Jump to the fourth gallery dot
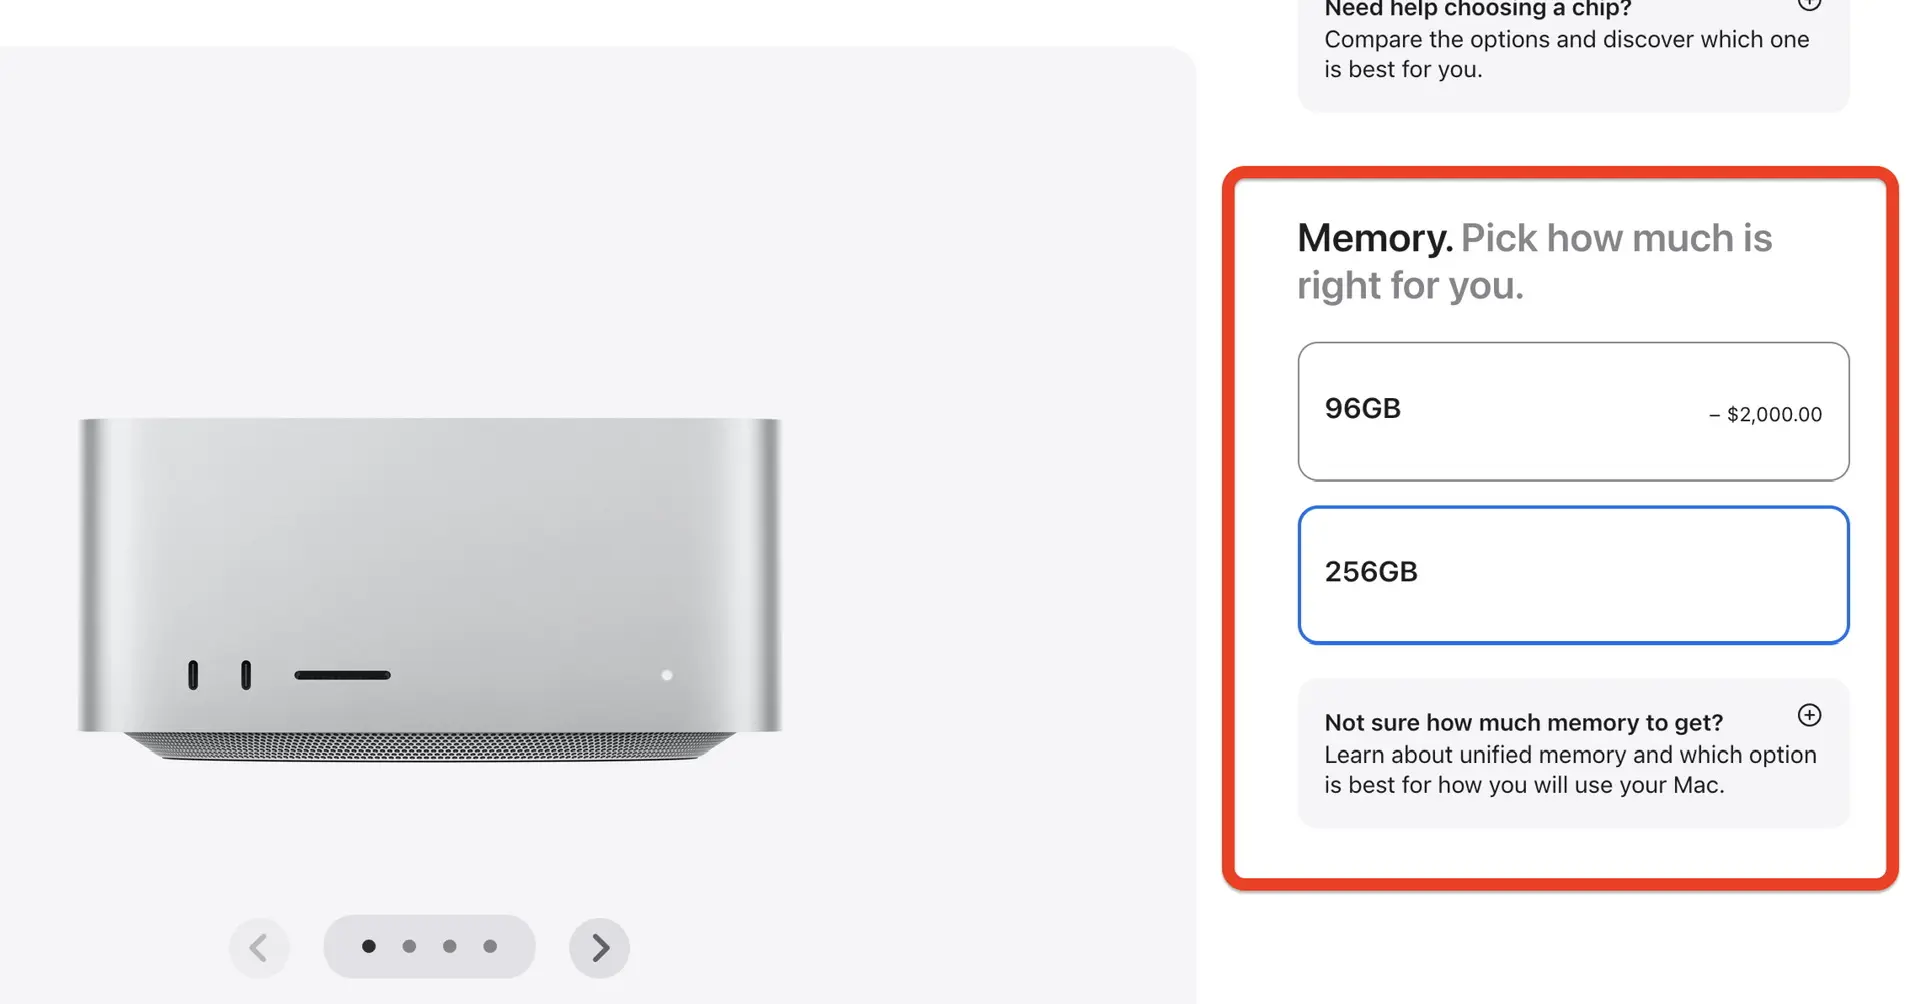Screen dimensions: 1920x1004 click(490, 946)
